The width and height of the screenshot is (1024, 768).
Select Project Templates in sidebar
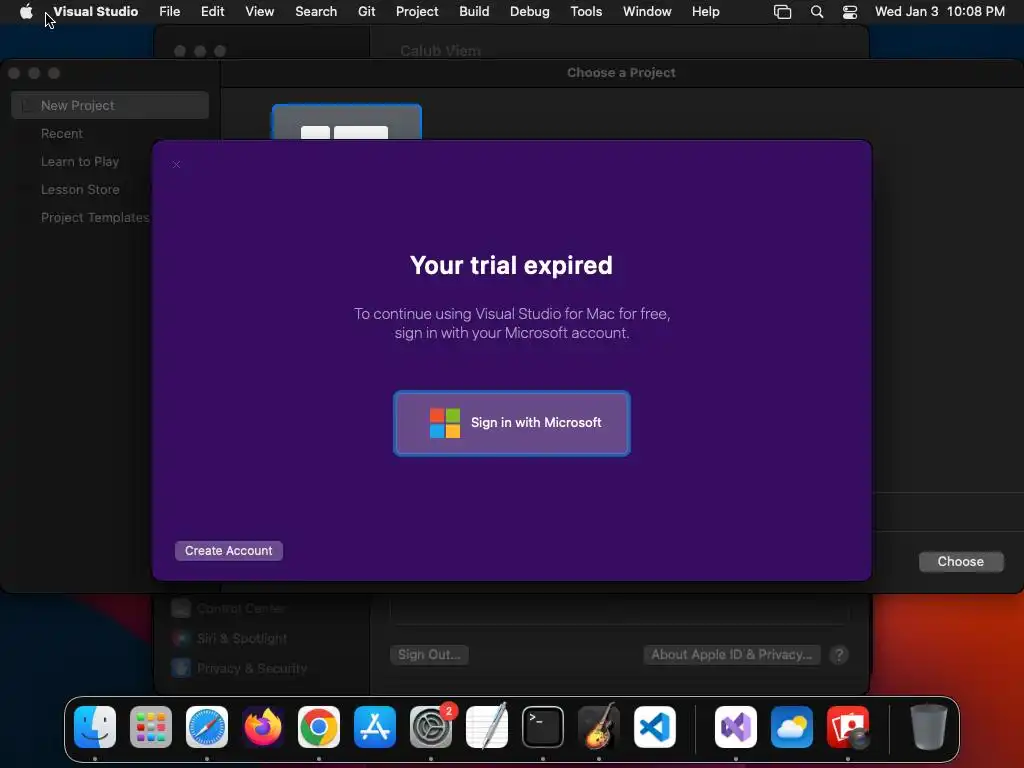coord(95,217)
